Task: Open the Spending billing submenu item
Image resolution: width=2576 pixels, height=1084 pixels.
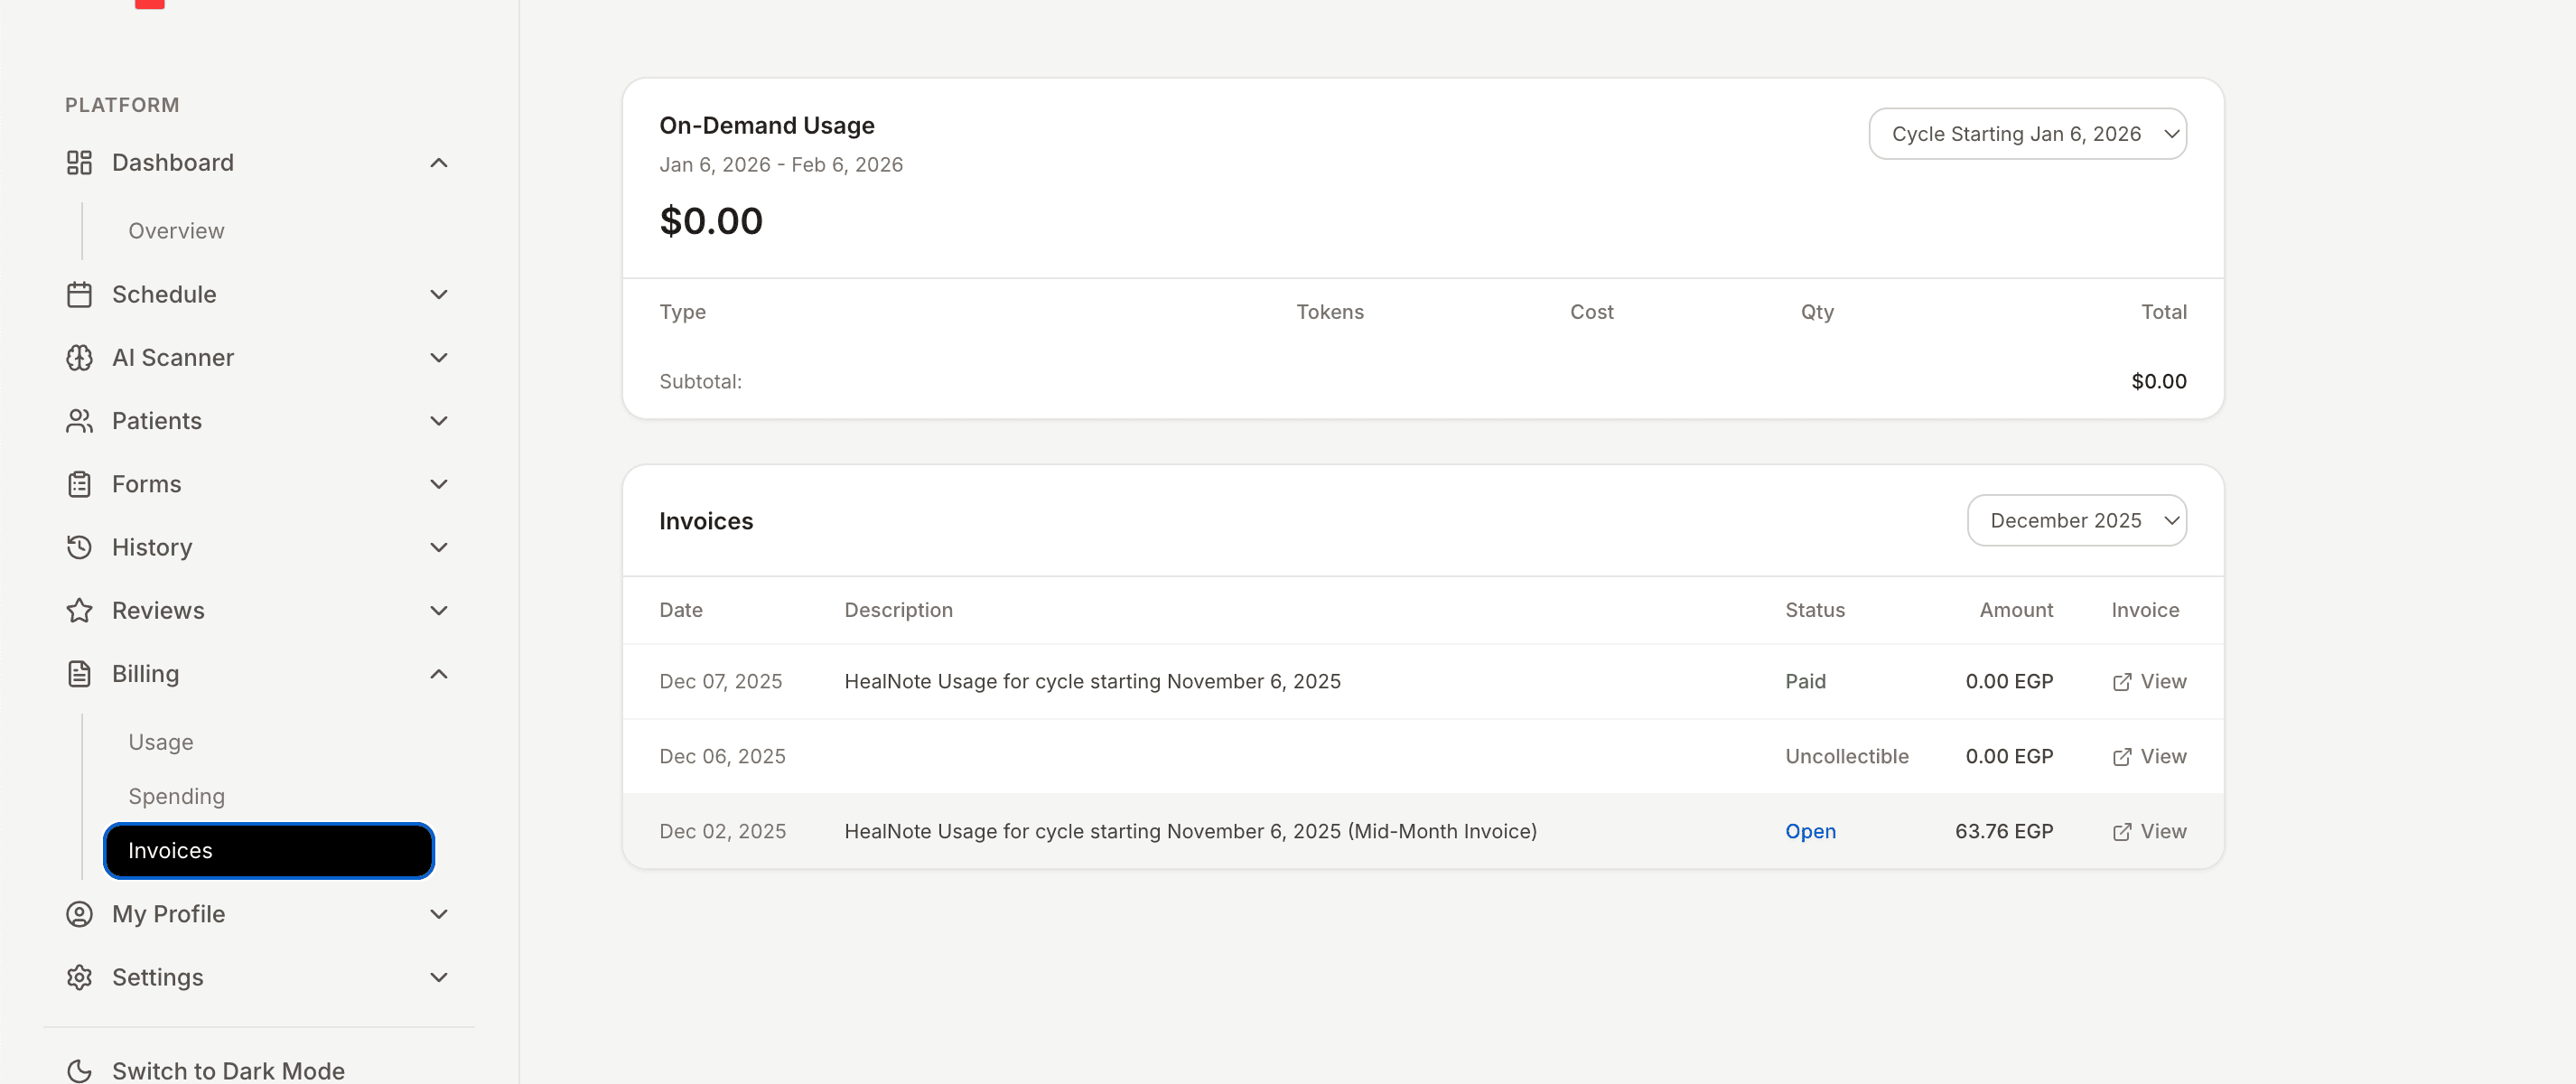Action: pyautogui.click(x=176, y=796)
